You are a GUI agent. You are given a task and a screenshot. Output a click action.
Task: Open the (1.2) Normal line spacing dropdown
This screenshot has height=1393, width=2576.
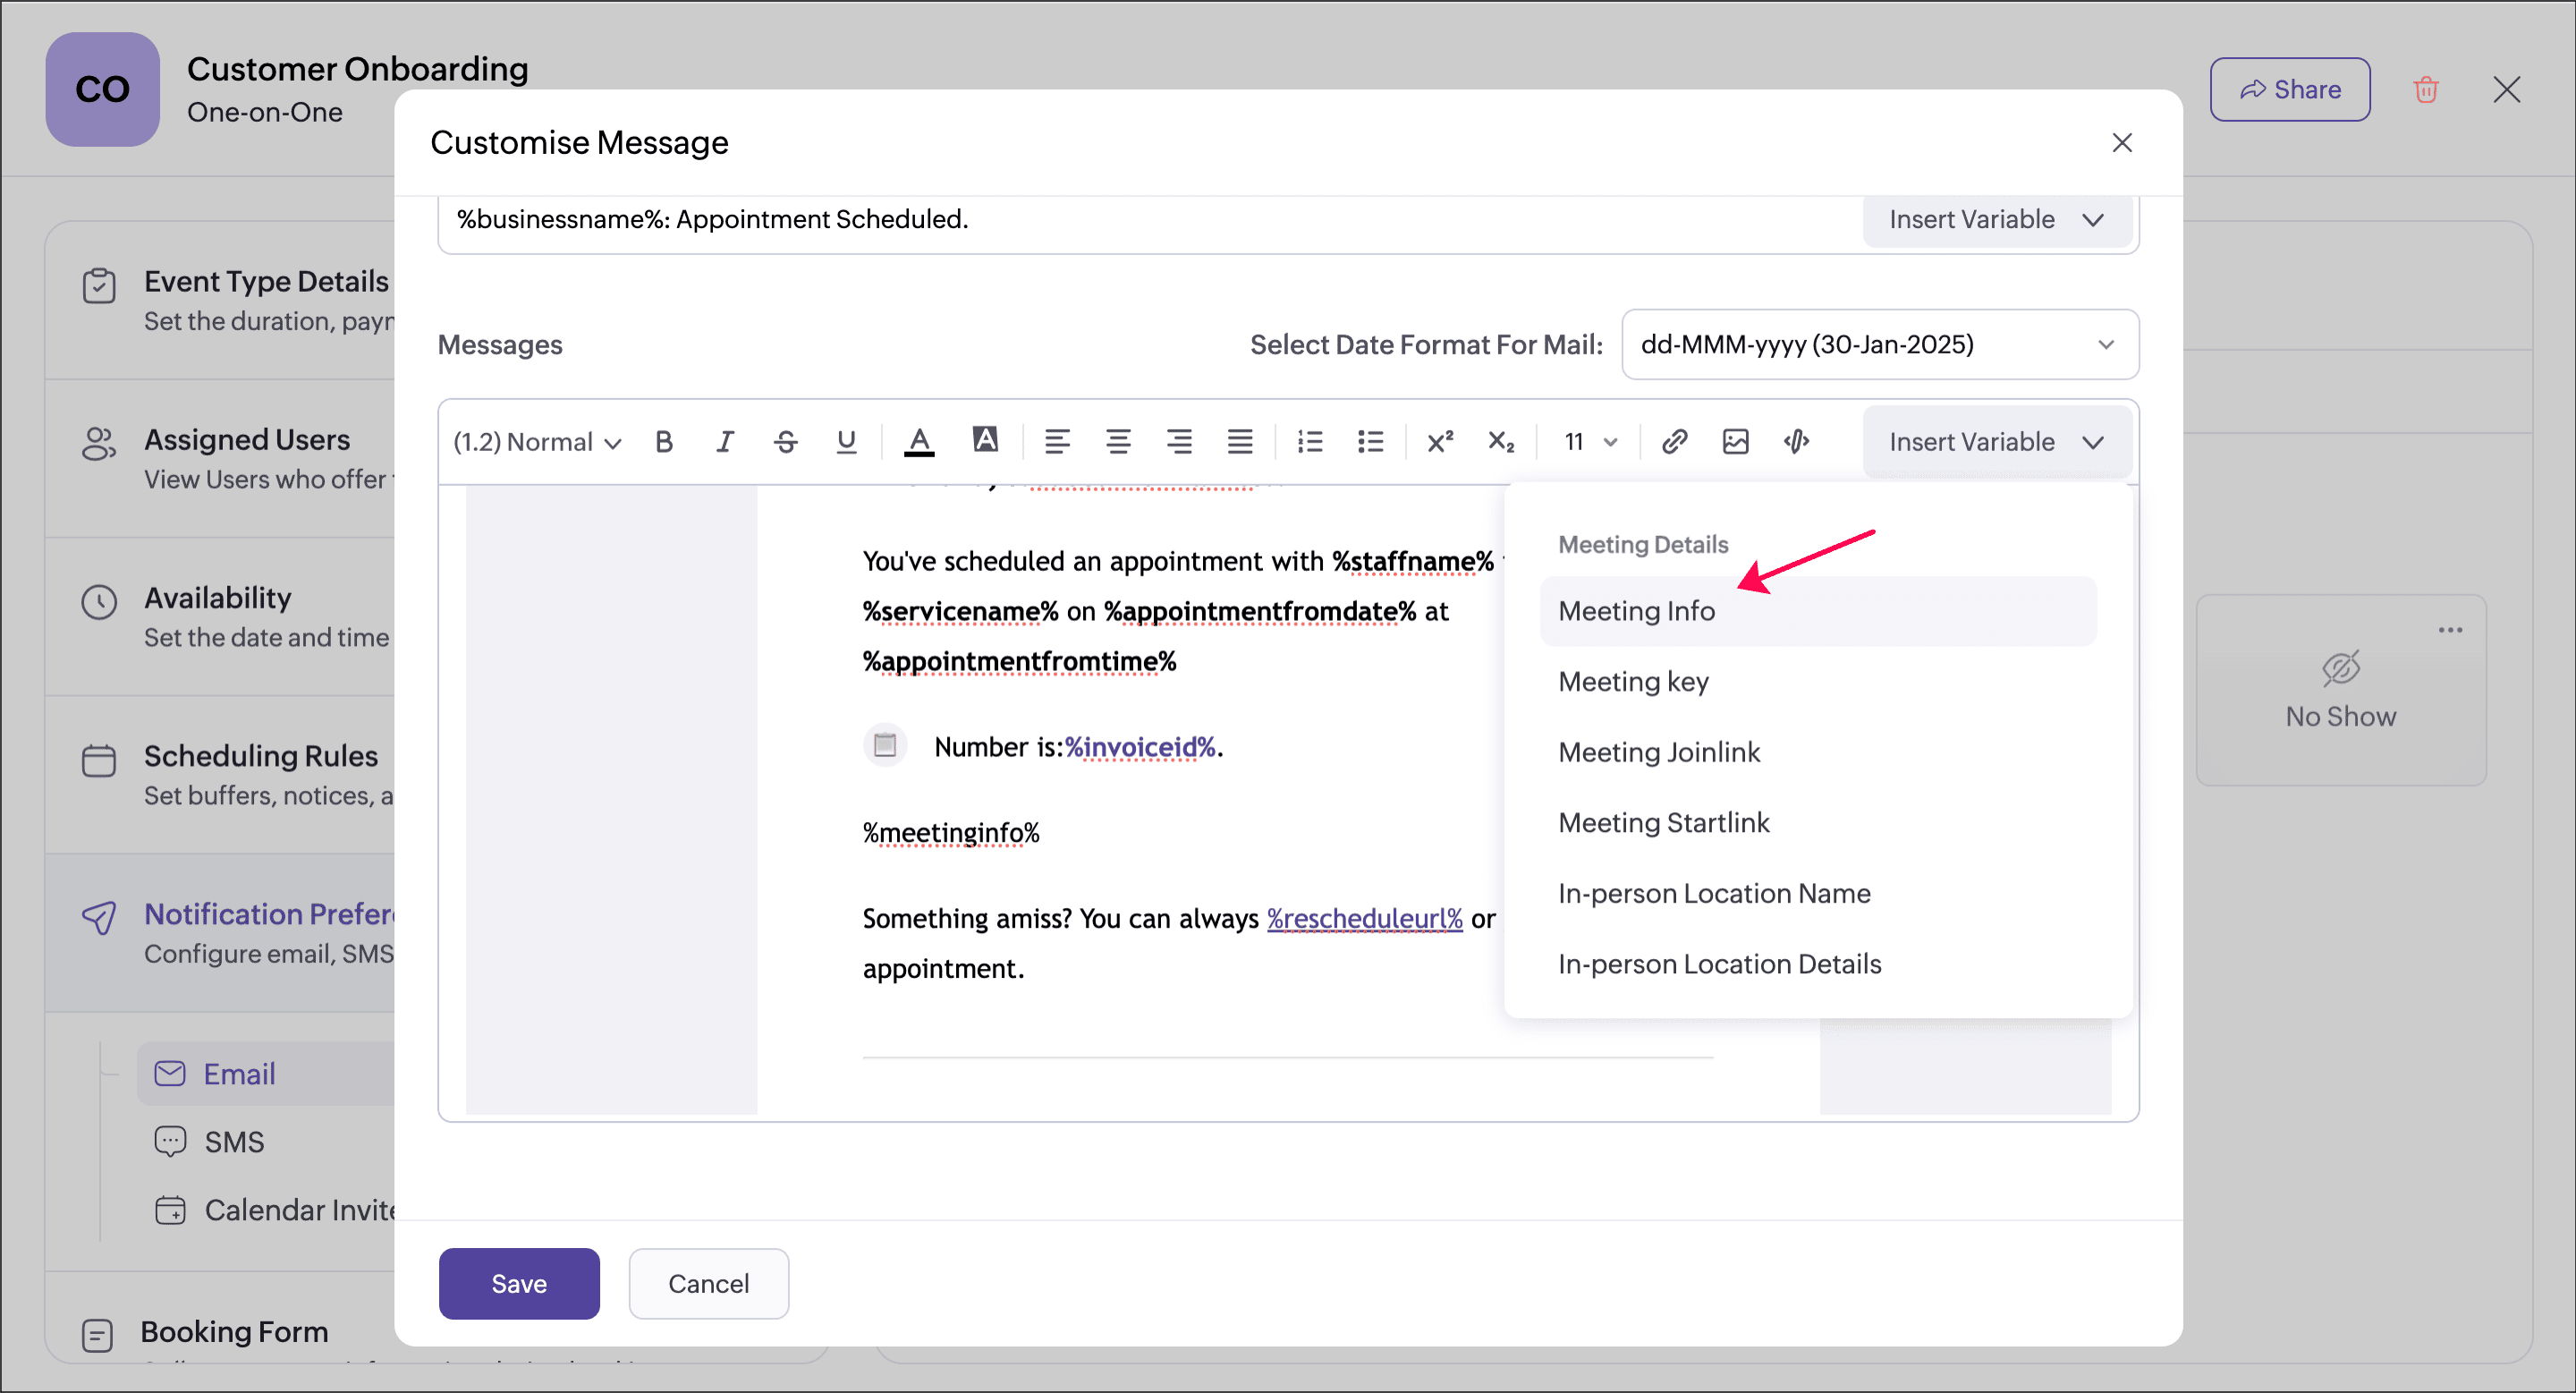(537, 441)
